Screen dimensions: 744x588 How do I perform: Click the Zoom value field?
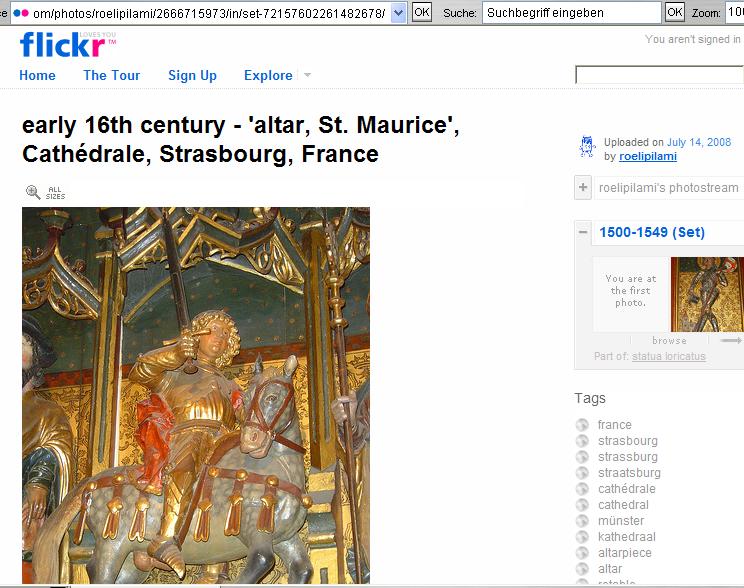tap(735, 12)
